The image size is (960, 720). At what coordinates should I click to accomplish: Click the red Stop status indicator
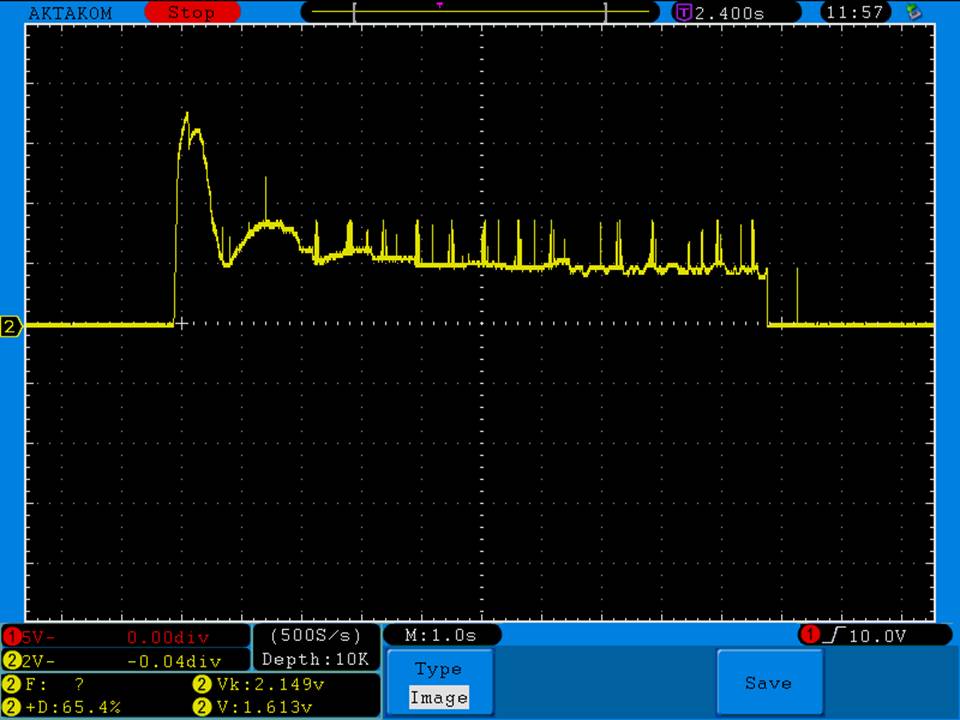coord(191,13)
